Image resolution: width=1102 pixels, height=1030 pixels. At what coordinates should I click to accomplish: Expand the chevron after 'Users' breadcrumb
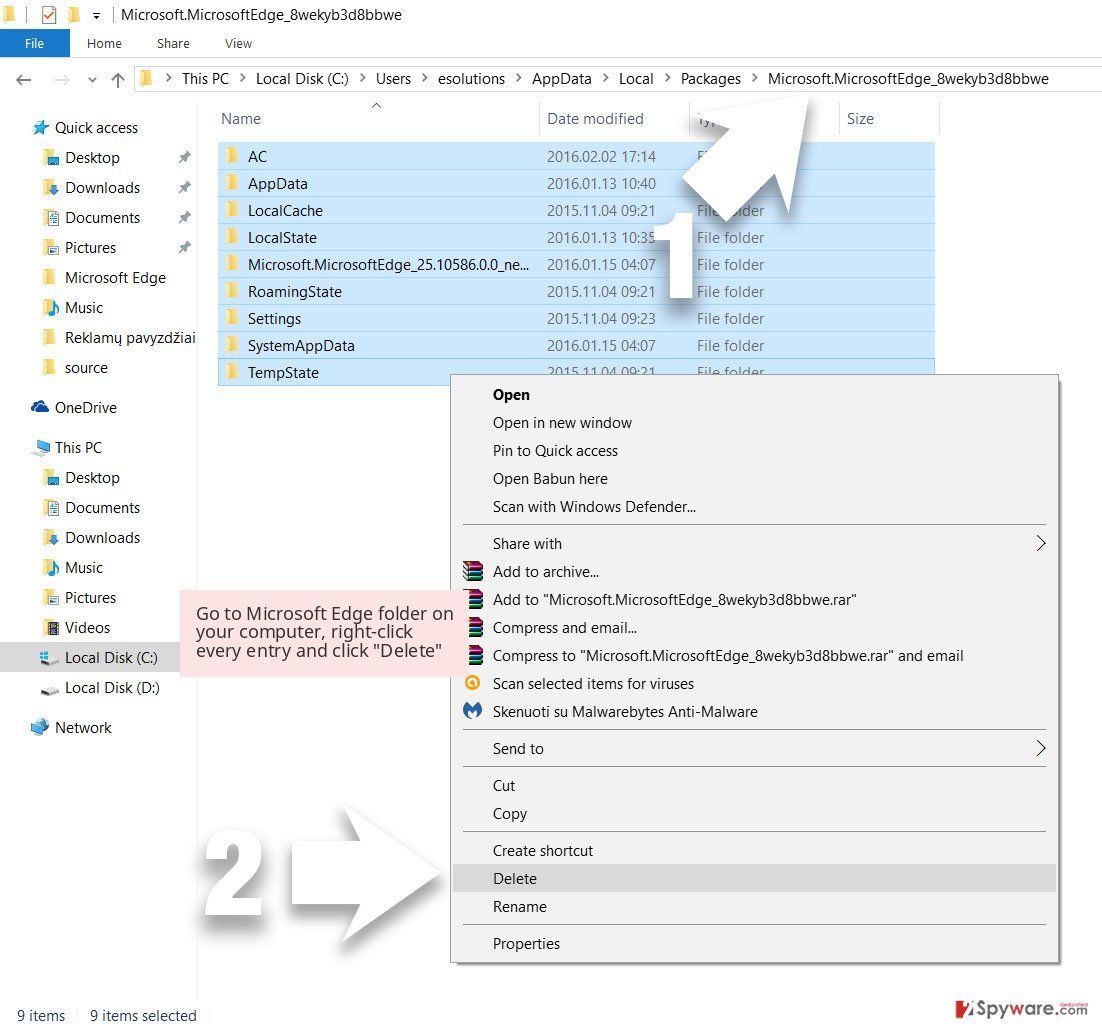424,78
